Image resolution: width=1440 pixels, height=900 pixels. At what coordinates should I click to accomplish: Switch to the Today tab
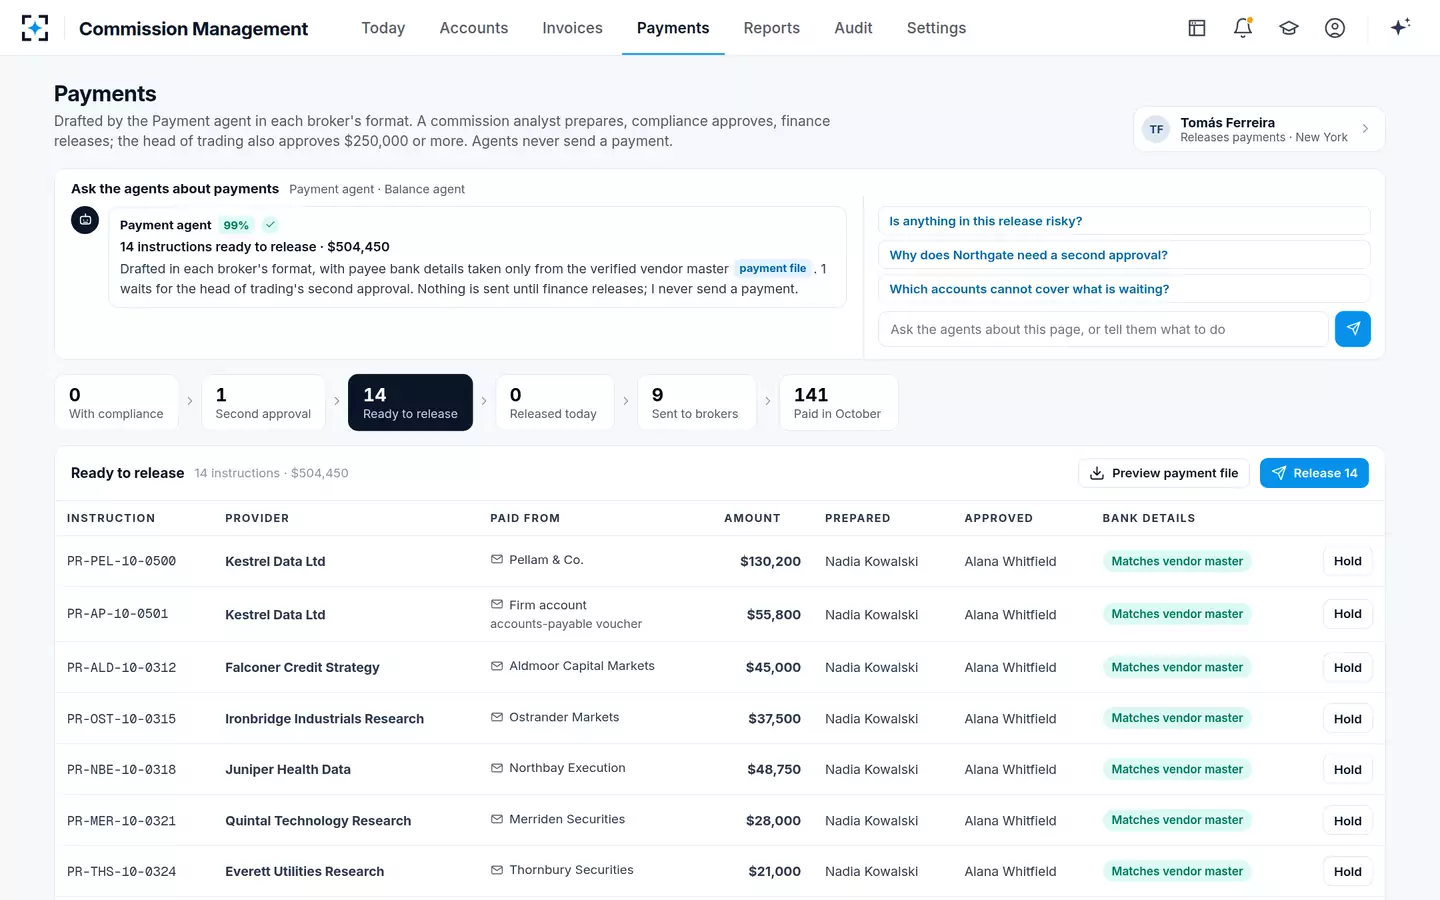pyautogui.click(x=383, y=28)
